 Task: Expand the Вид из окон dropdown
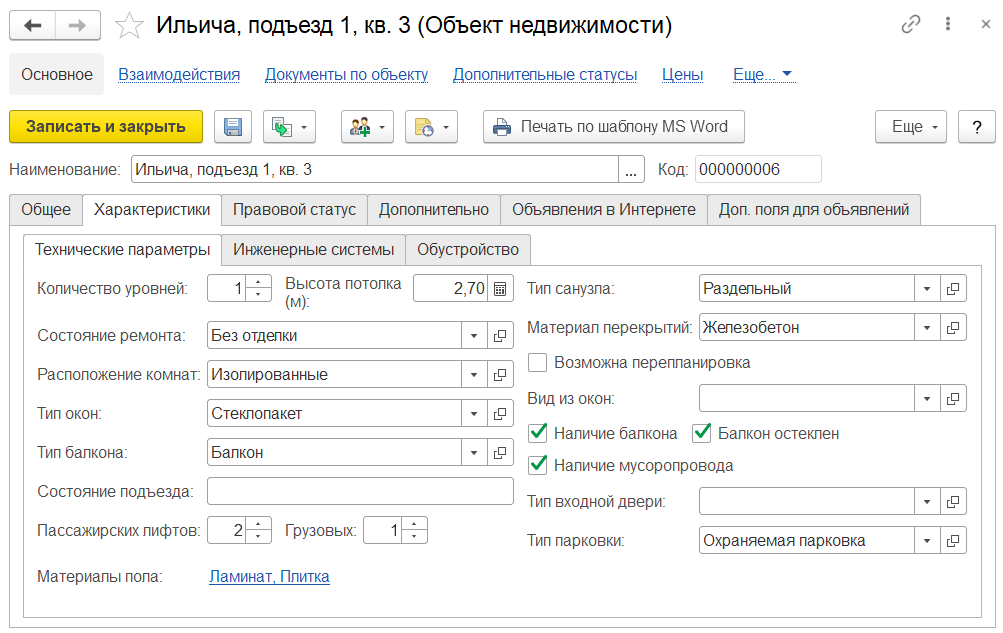927,399
